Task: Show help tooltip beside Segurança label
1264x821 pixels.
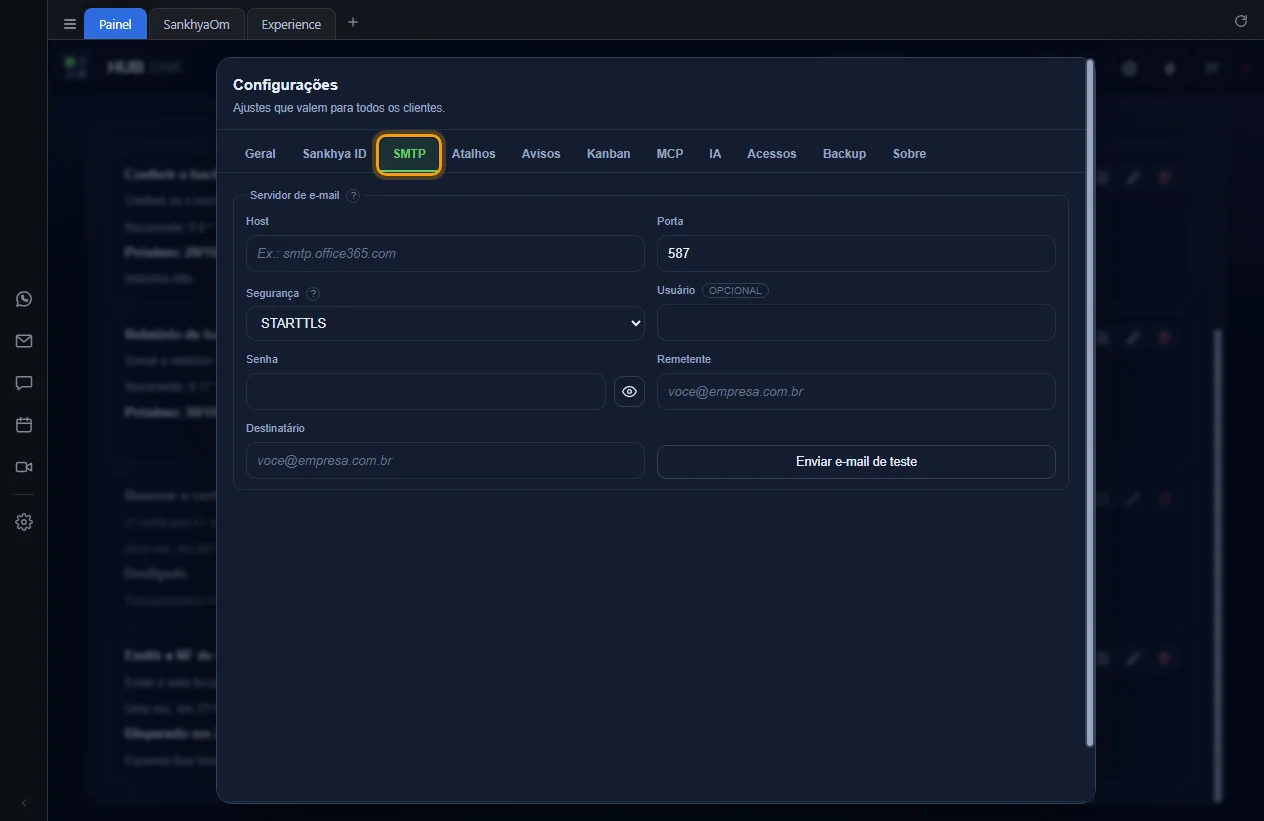Action: point(313,294)
